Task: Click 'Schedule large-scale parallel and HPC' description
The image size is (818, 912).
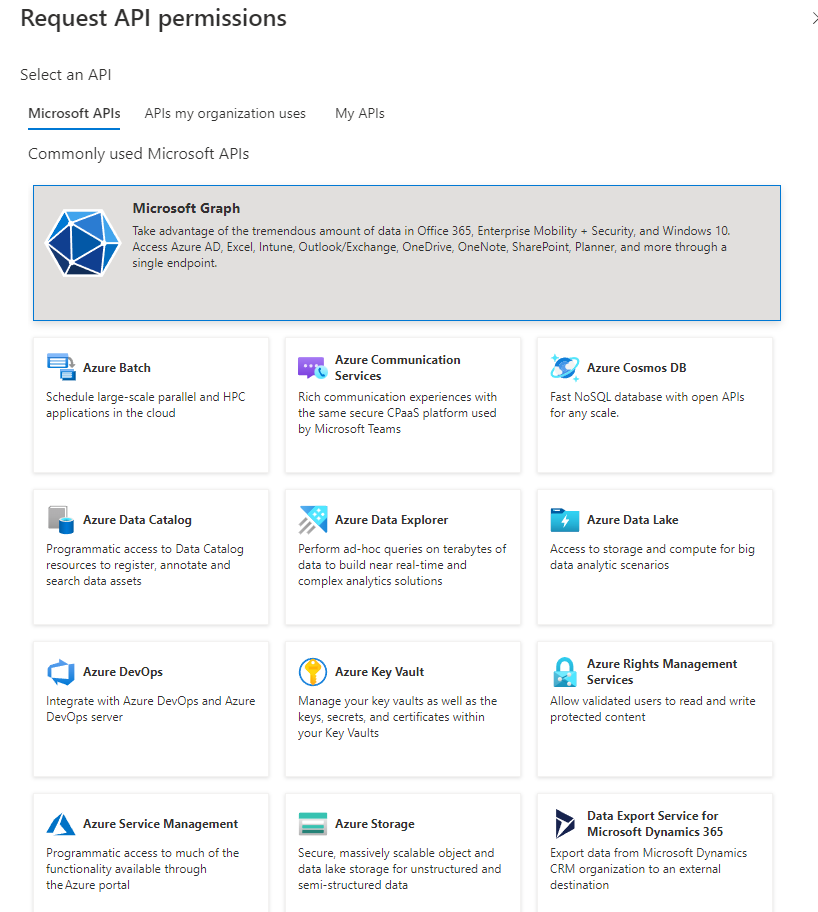Action: pyautogui.click(x=146, y=405)
